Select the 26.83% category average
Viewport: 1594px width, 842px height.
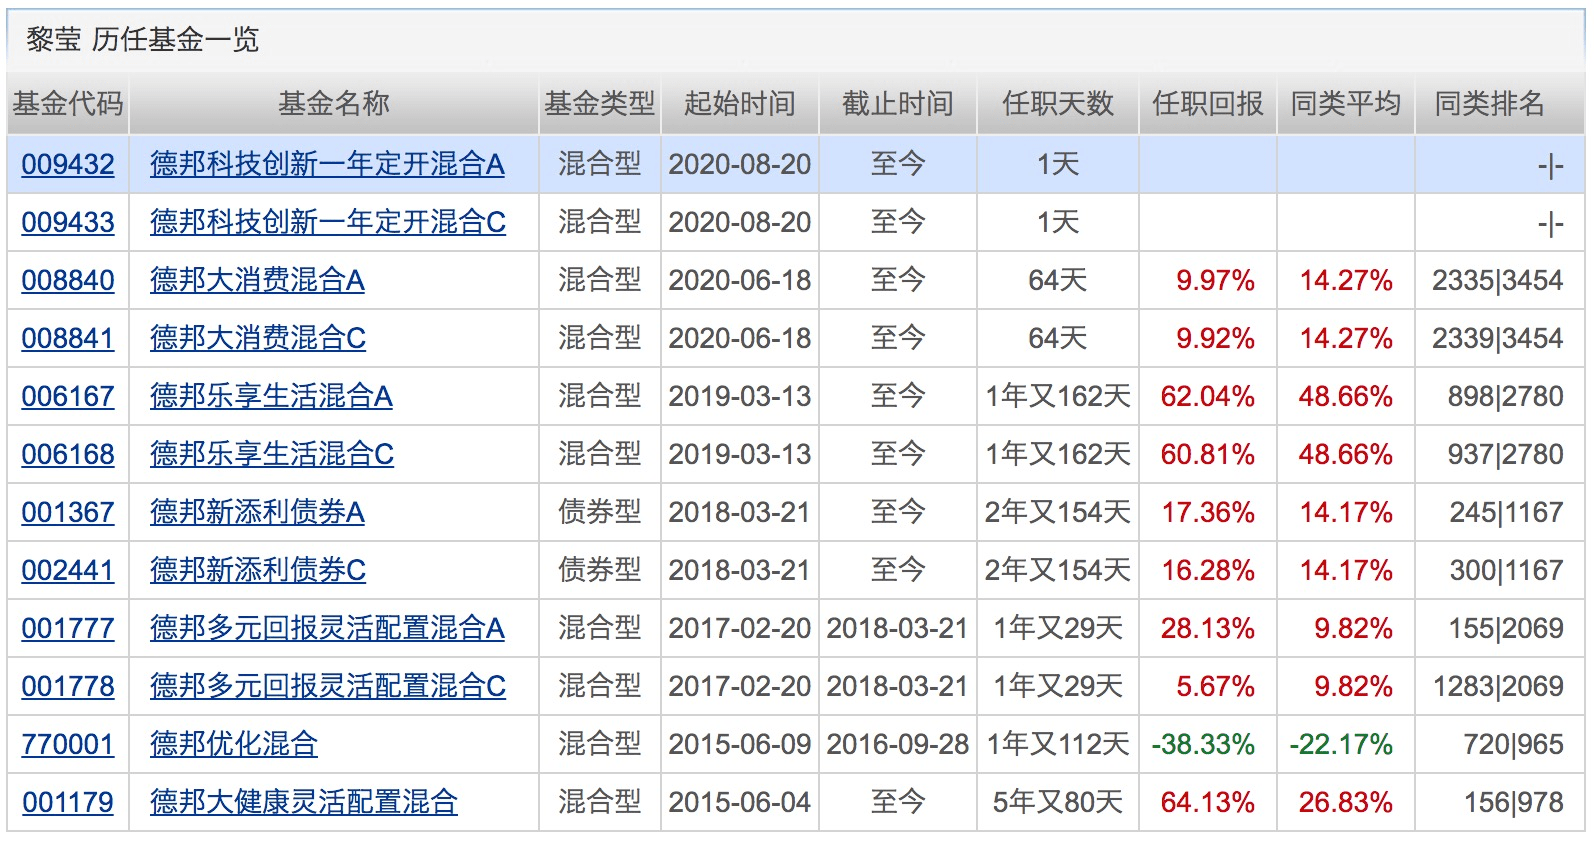[x=1346, y=802]
